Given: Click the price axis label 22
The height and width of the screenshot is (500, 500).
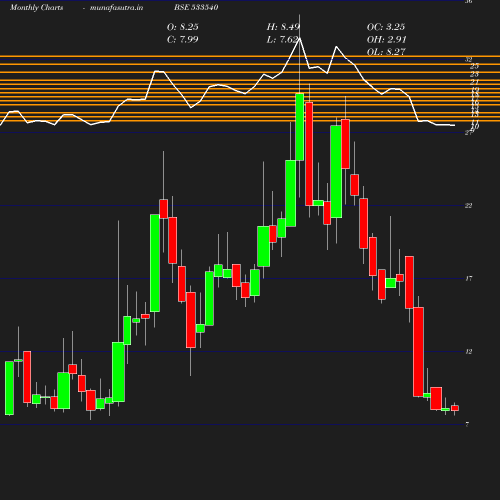Looking at the screenshot, I should pyautogui.click(x=468, y=206).
